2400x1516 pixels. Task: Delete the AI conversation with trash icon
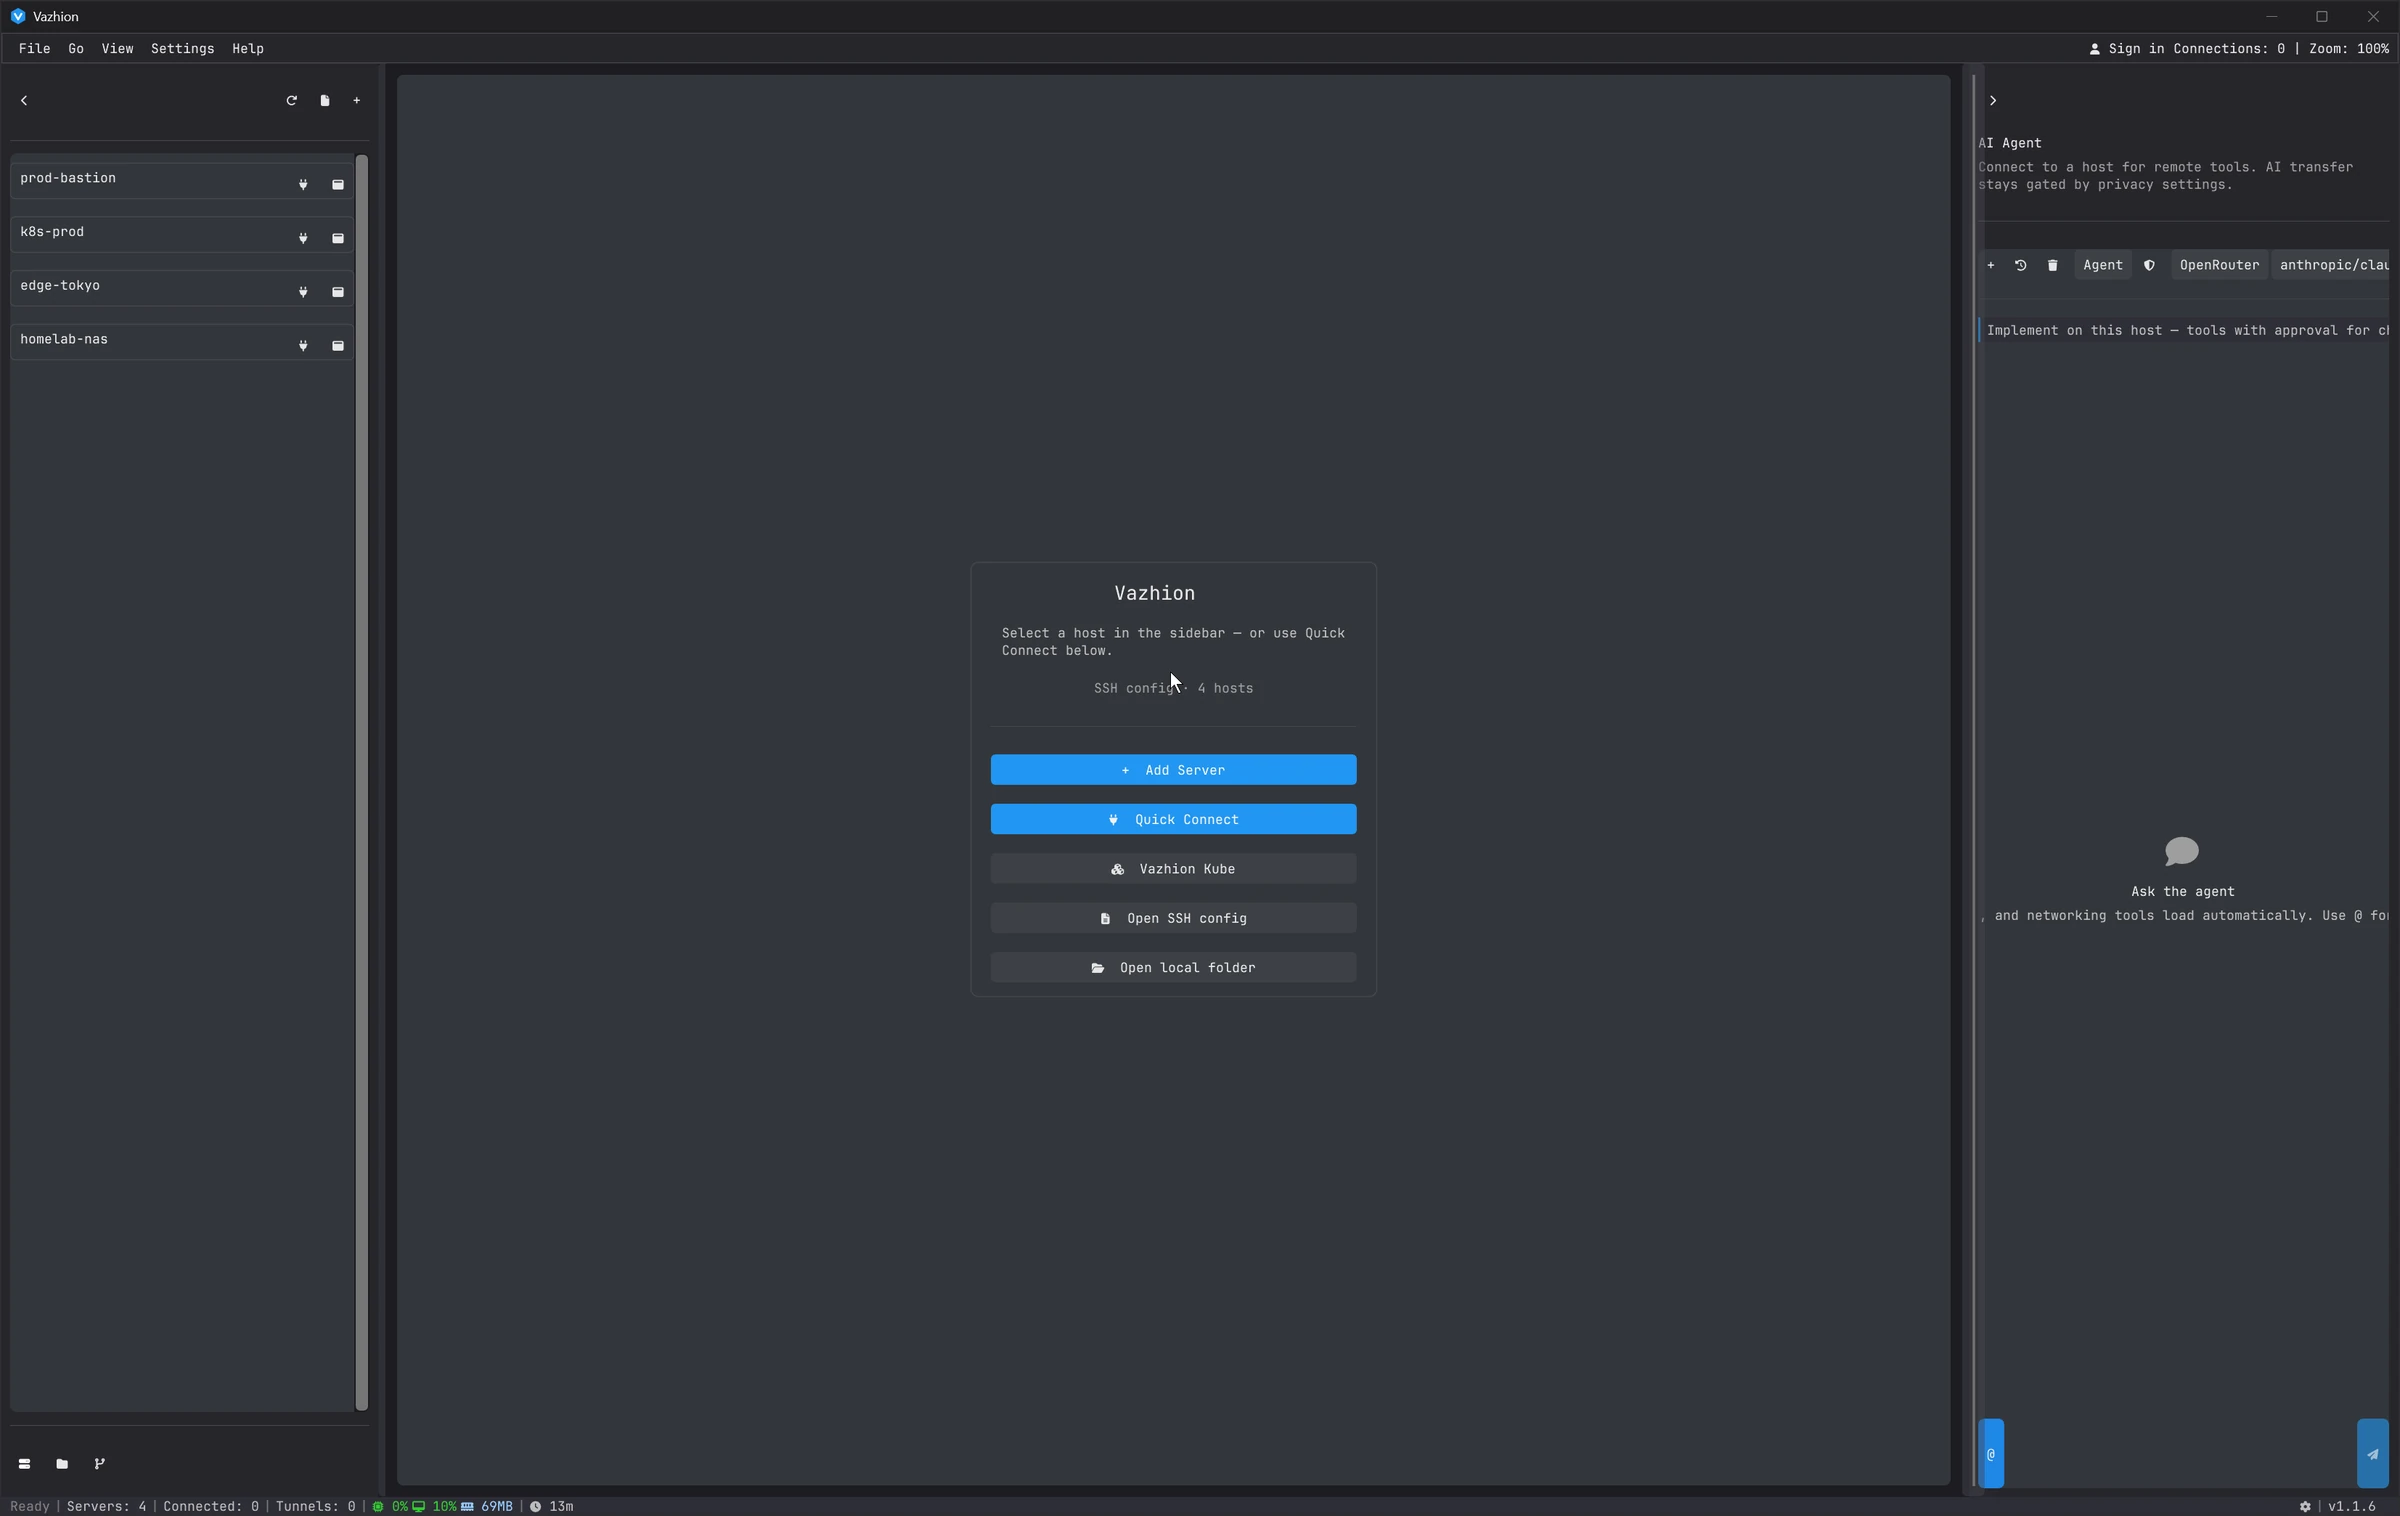[x=2053, y=265]
